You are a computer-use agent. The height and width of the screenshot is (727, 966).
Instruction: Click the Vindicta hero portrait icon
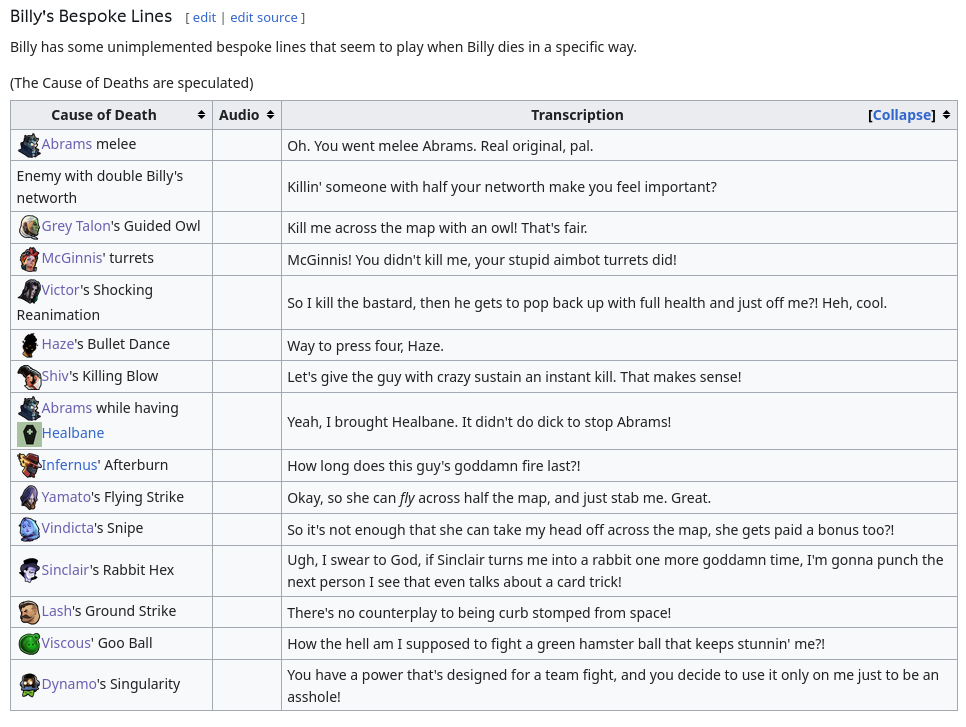pyautogui.click(x=29, y=529)
